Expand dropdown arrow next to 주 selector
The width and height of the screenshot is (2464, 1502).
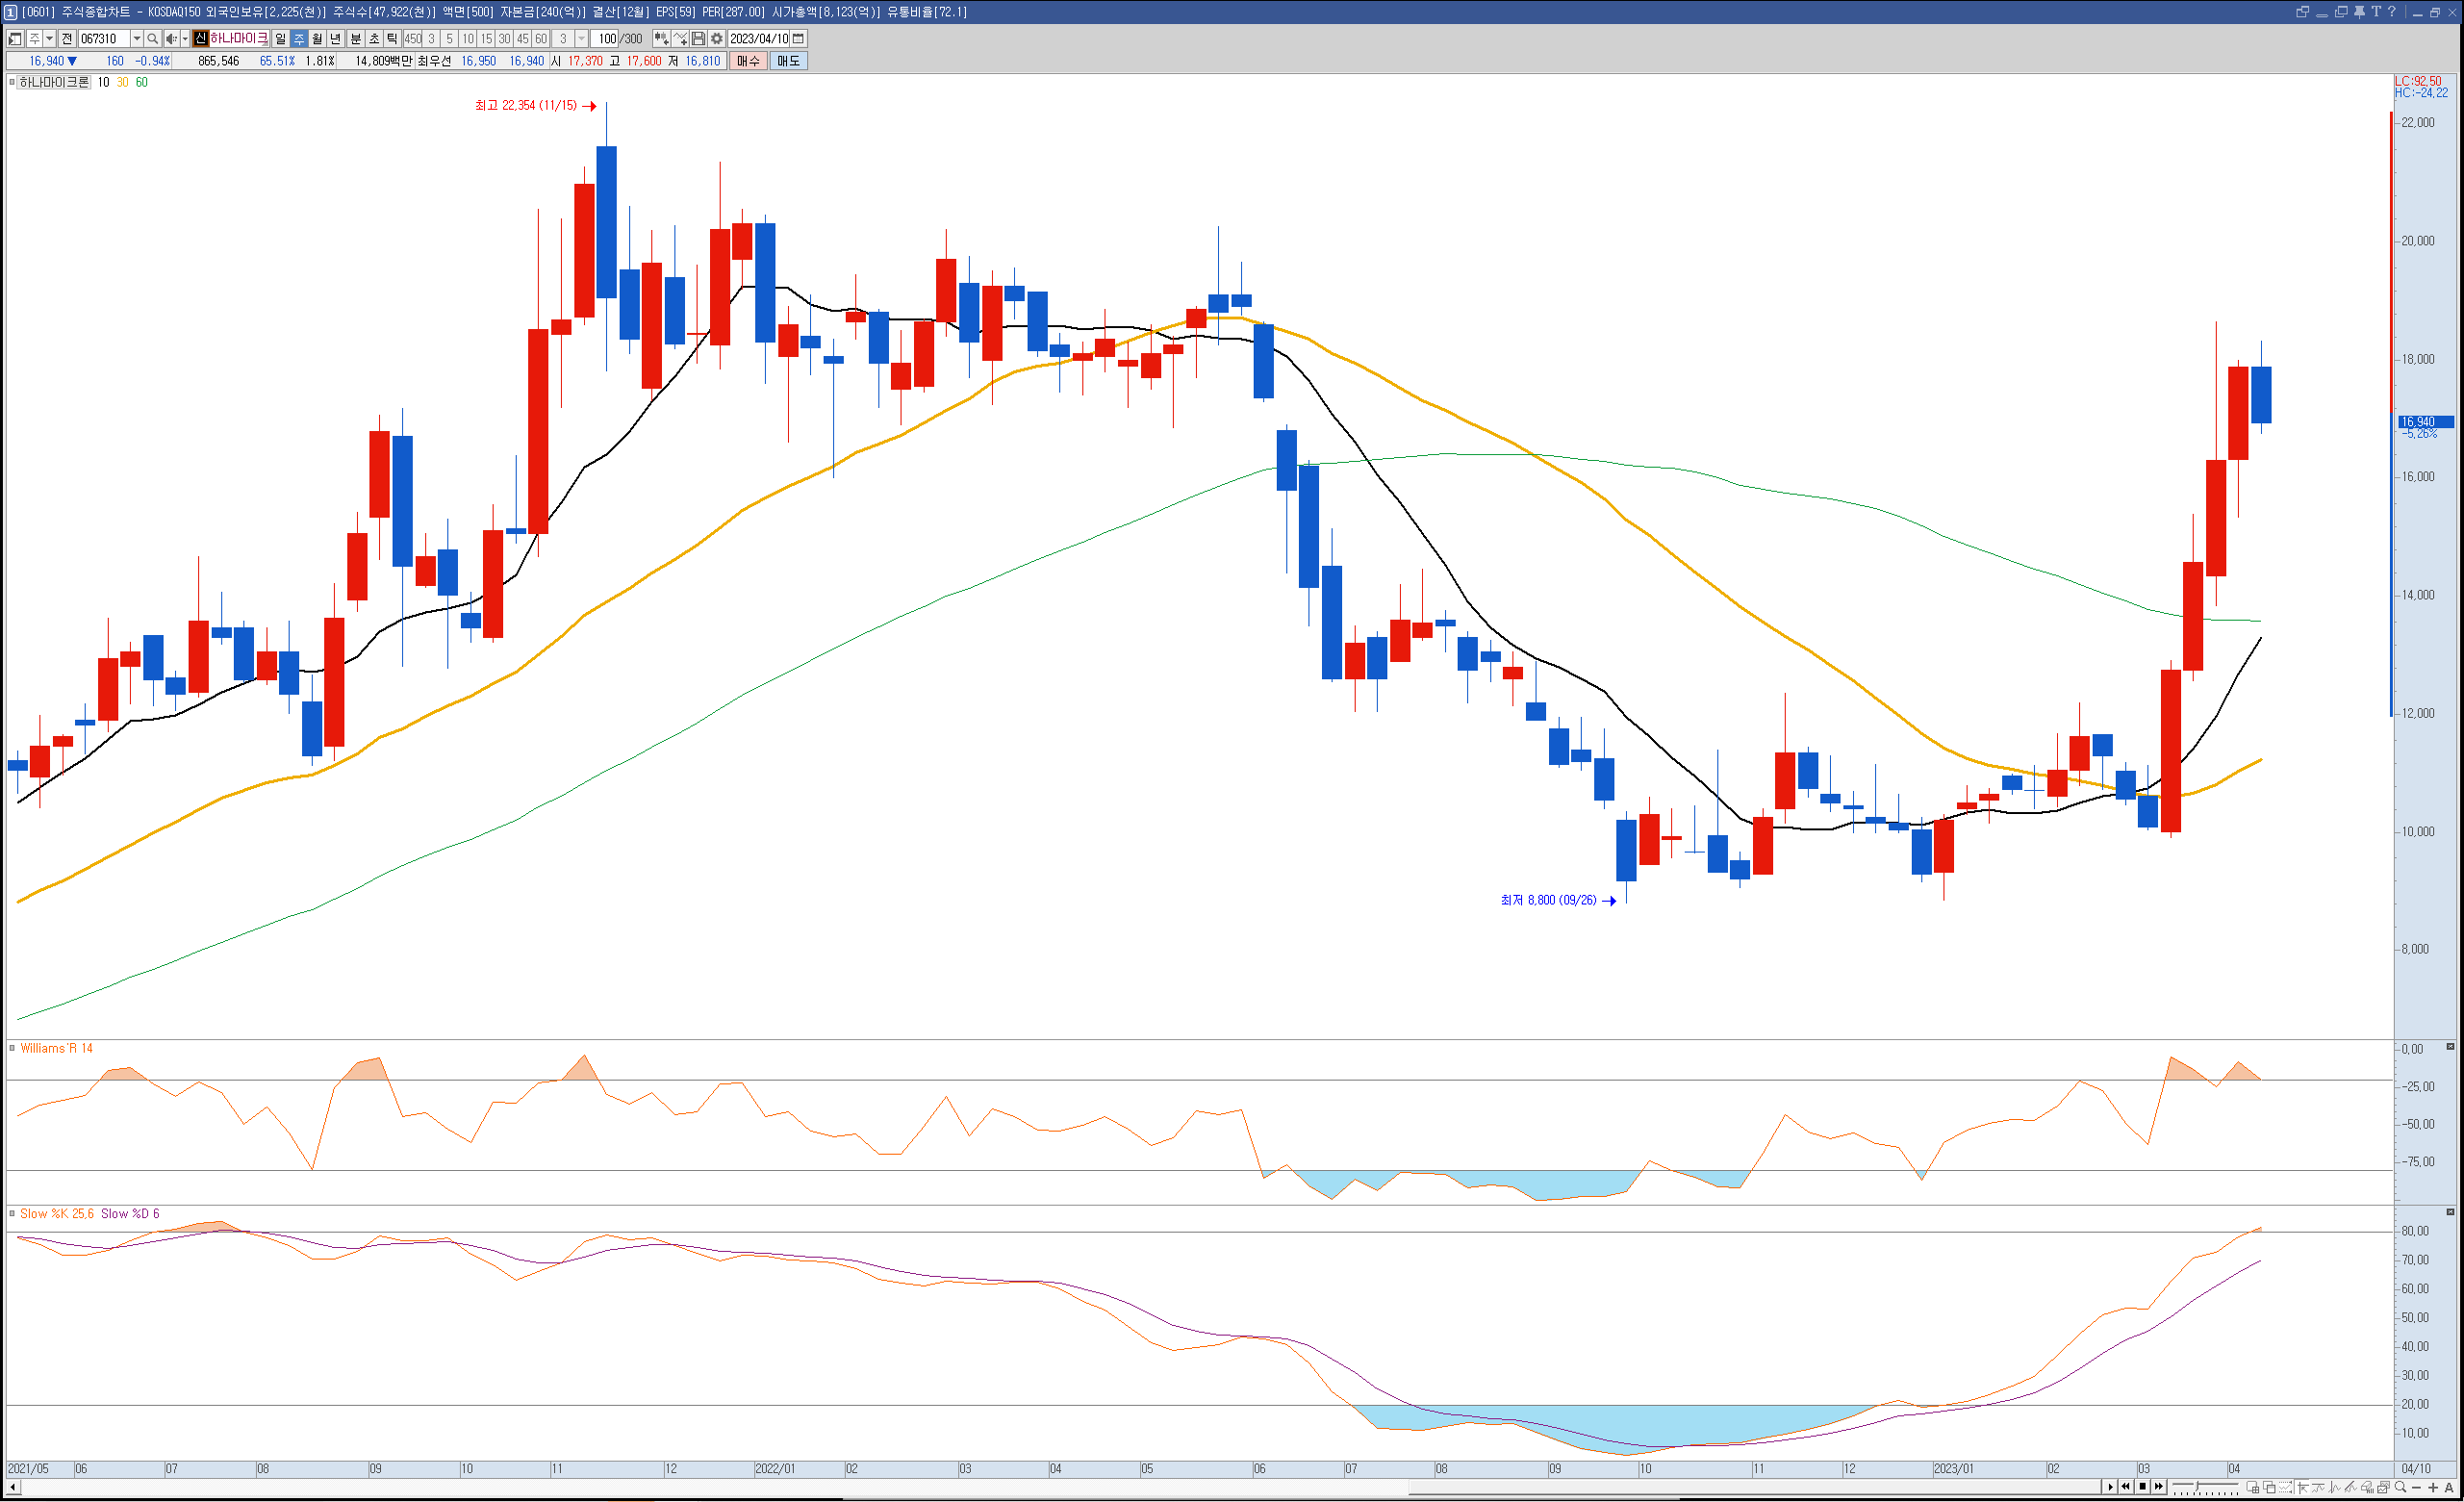(x=49, y=39)
